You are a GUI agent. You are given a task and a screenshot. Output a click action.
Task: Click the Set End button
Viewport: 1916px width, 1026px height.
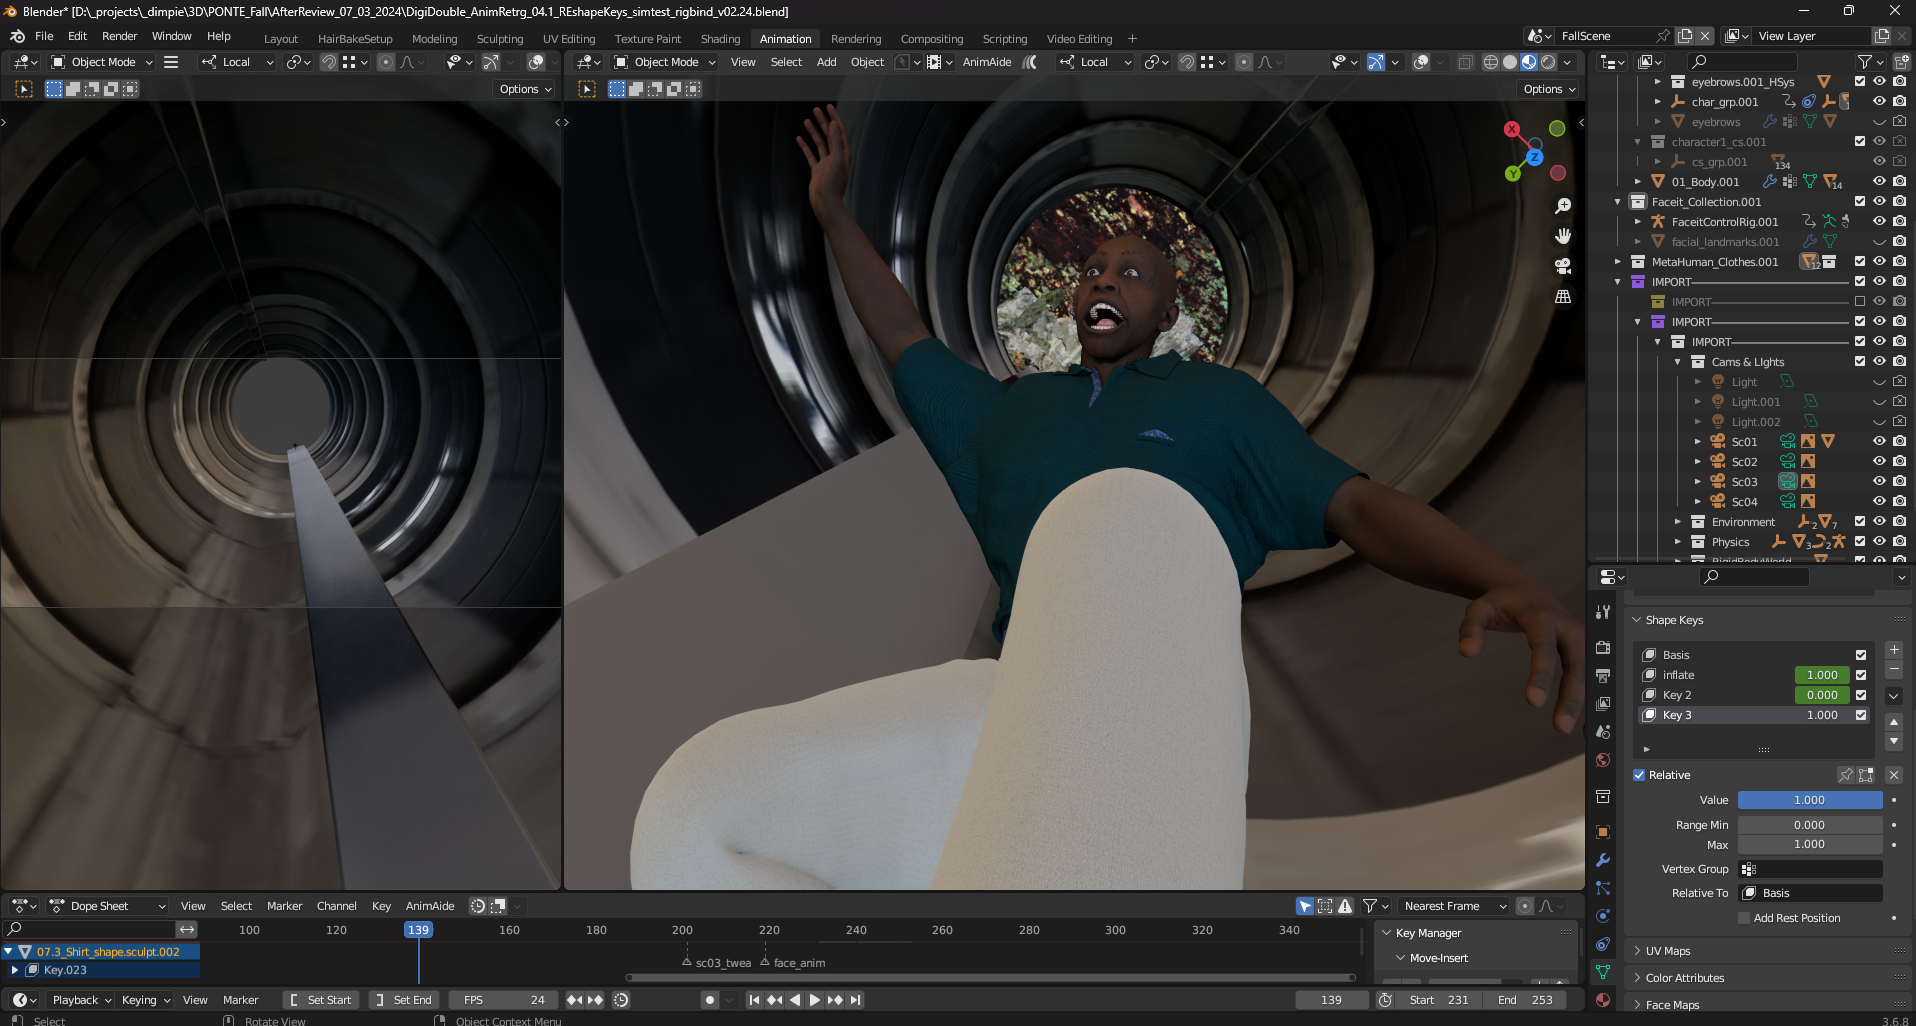click(x=404, y=1000)
